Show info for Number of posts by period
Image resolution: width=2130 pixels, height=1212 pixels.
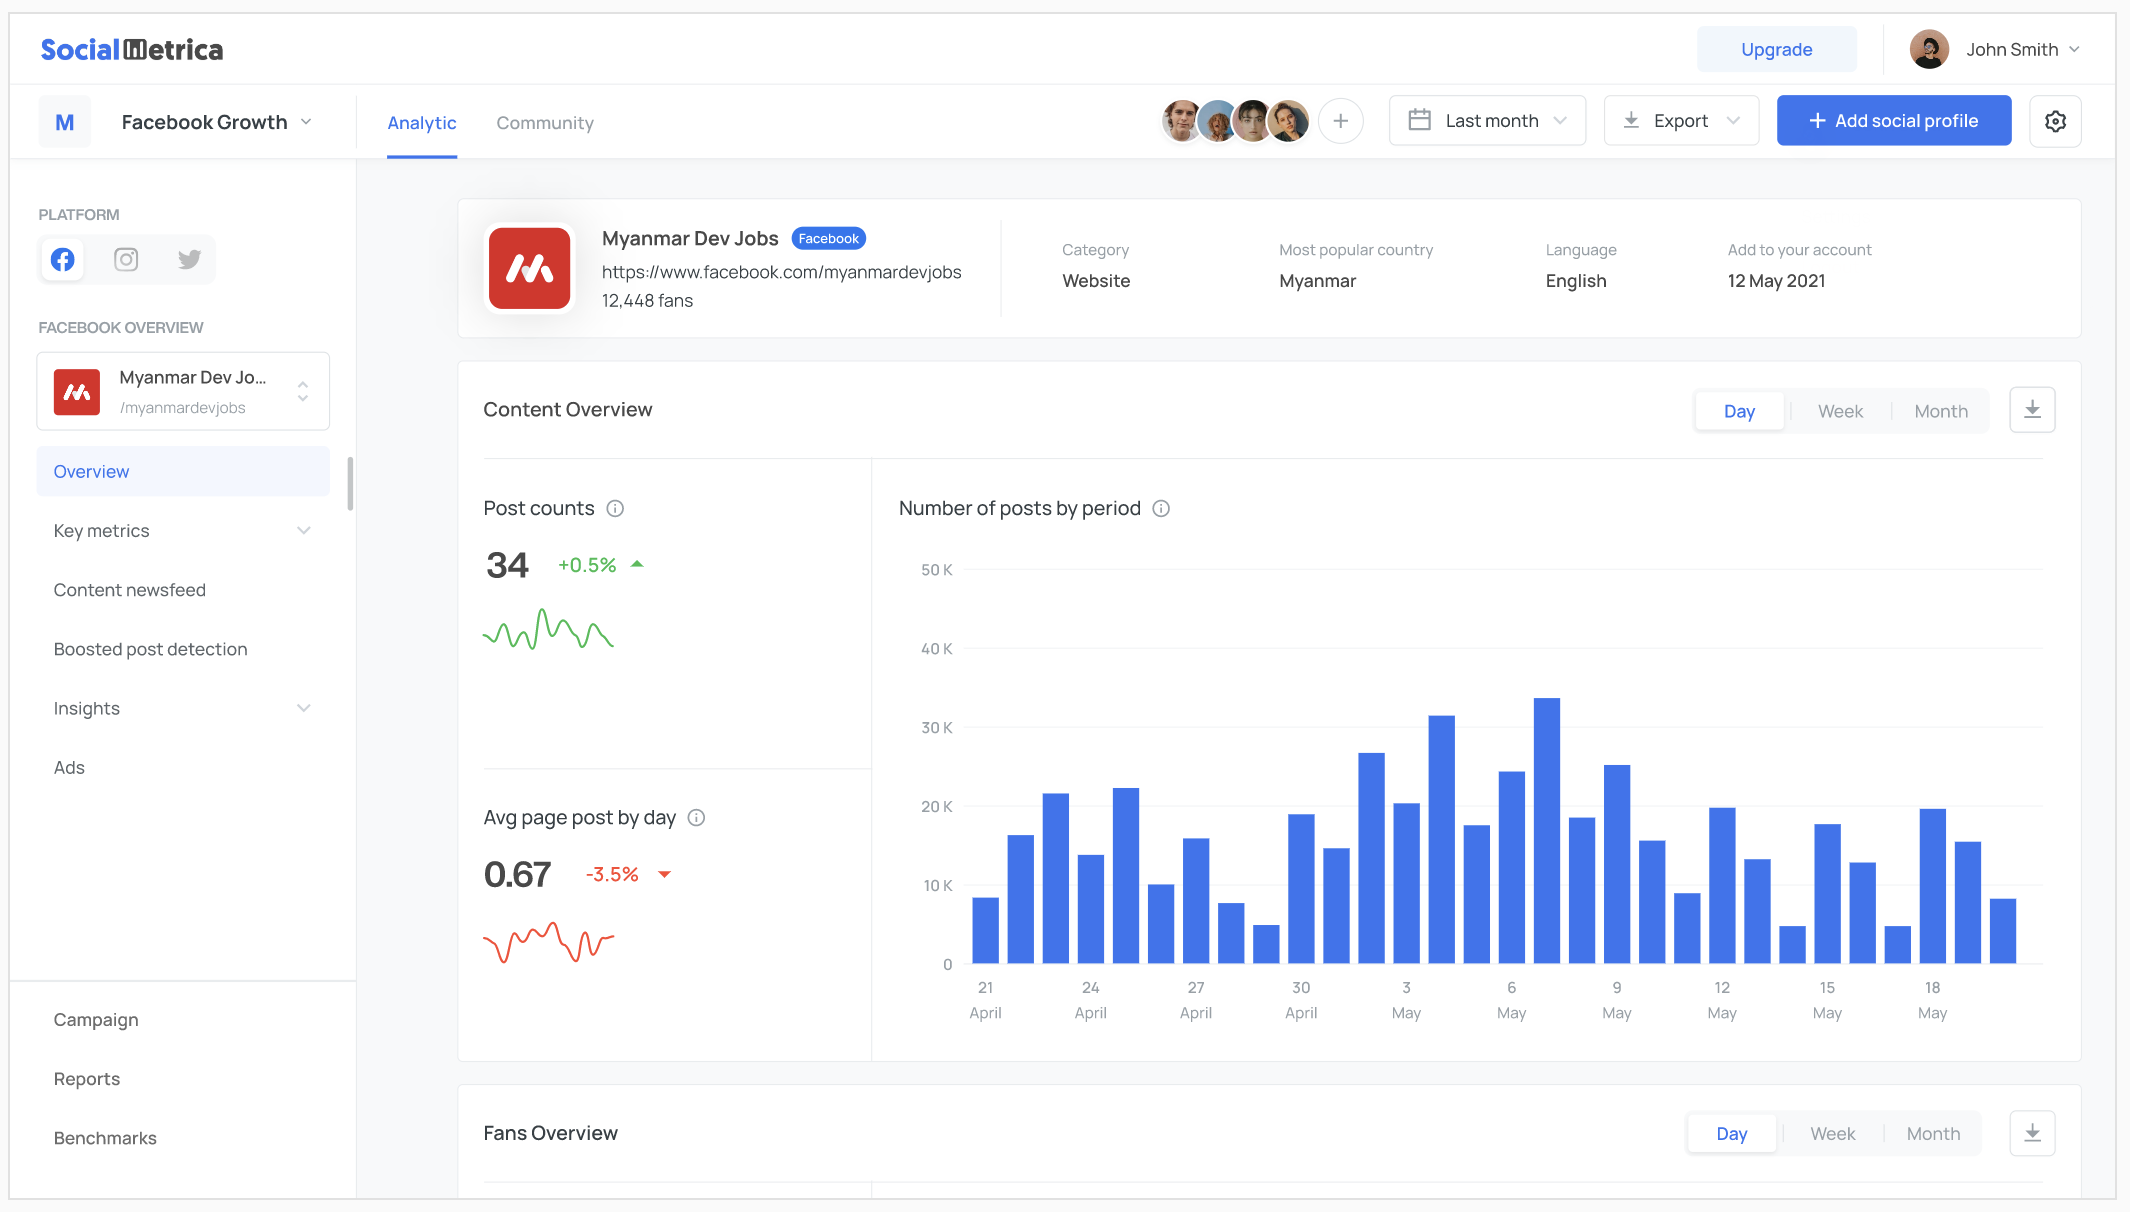[1161, 509]
